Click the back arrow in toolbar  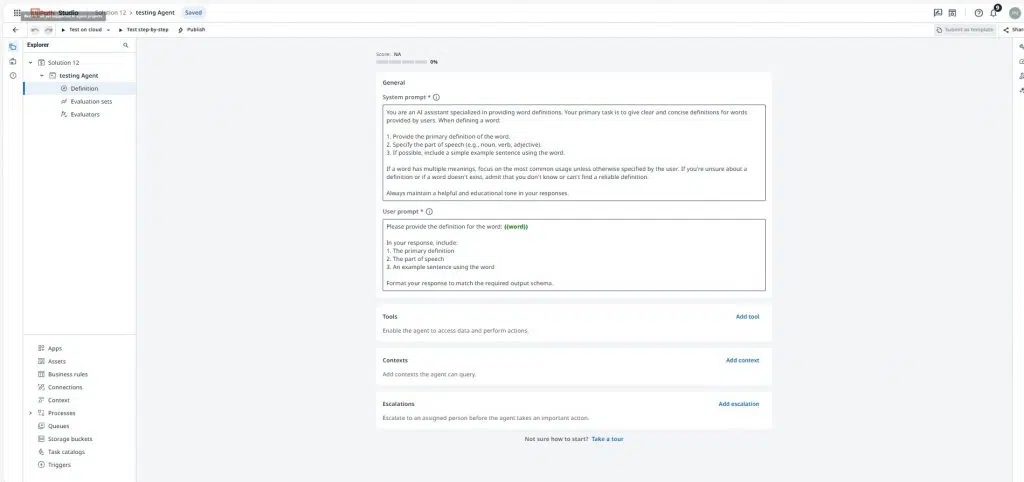pyautogui.click(x=16, y=30)
